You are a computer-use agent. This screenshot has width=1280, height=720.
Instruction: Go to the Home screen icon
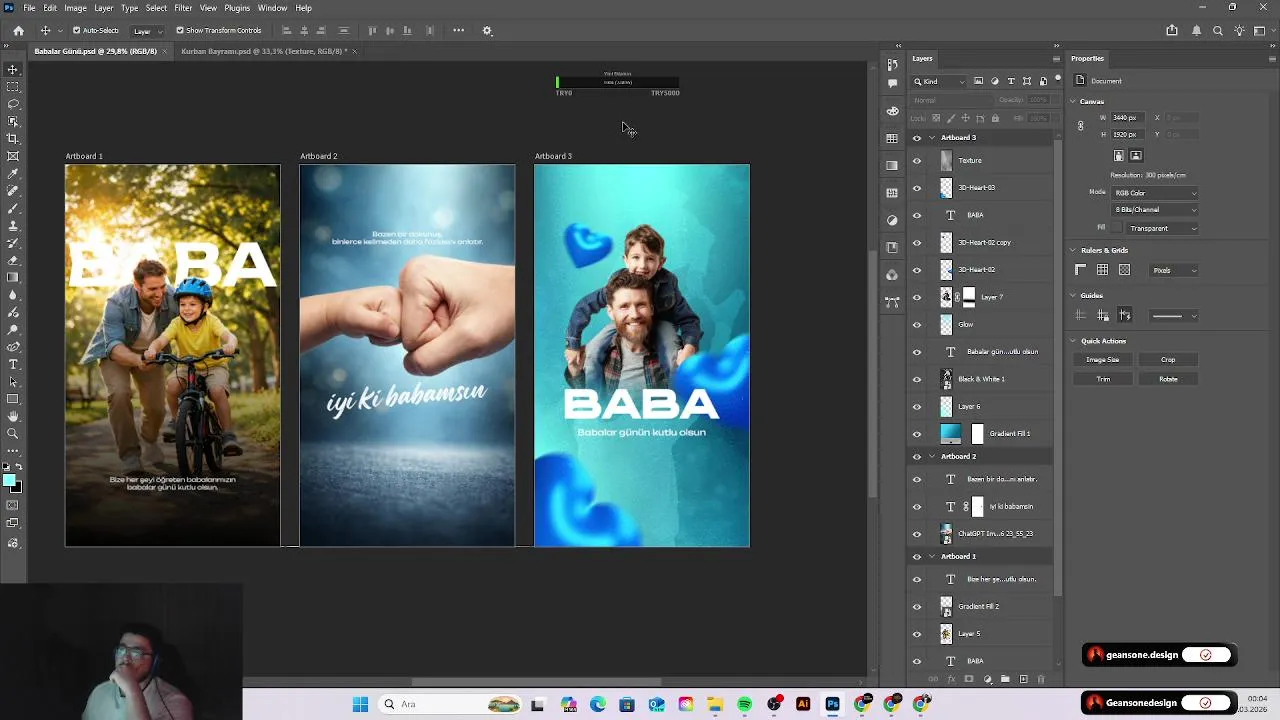click(18, 30)
